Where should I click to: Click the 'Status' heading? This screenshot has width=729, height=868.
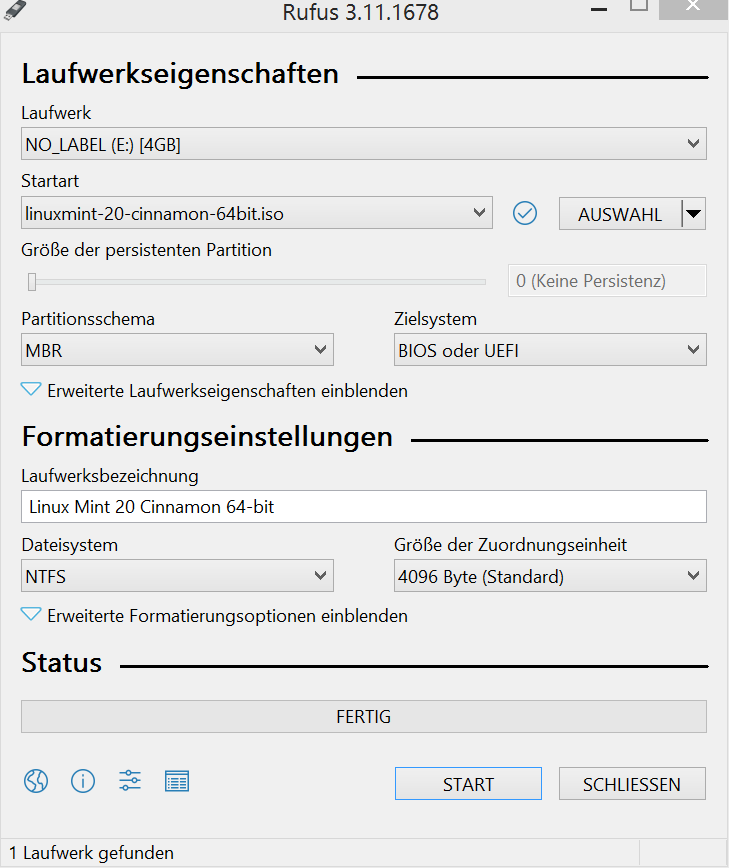click(61, 663)
